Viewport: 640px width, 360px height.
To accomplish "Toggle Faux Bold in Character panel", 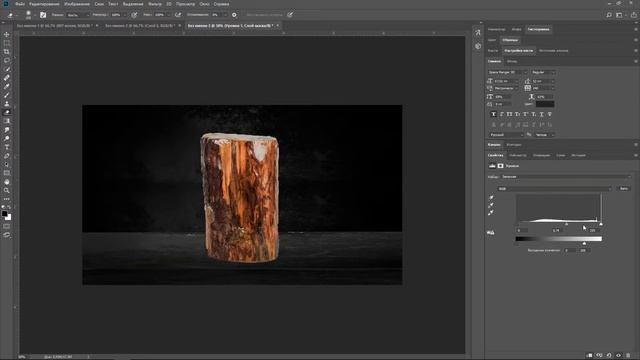I will coord(493,114).
